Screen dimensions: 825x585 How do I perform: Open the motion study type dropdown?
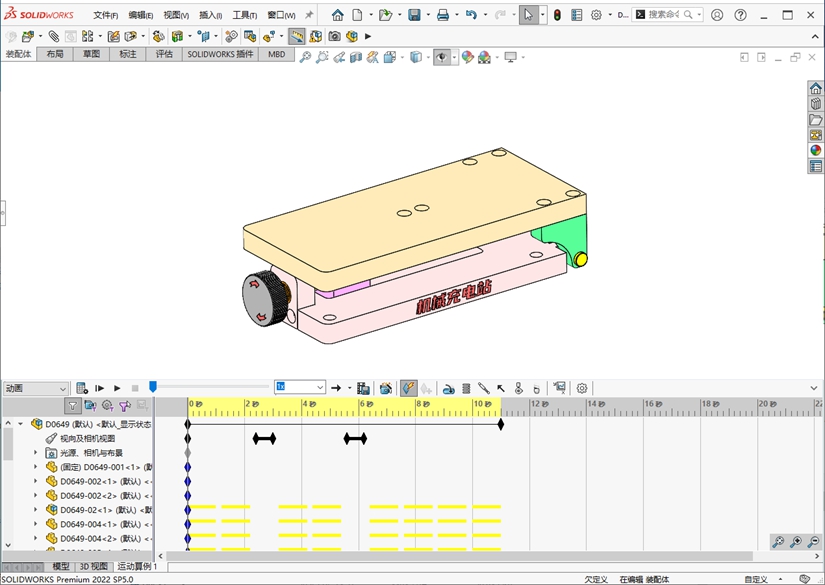coord(35,388)
